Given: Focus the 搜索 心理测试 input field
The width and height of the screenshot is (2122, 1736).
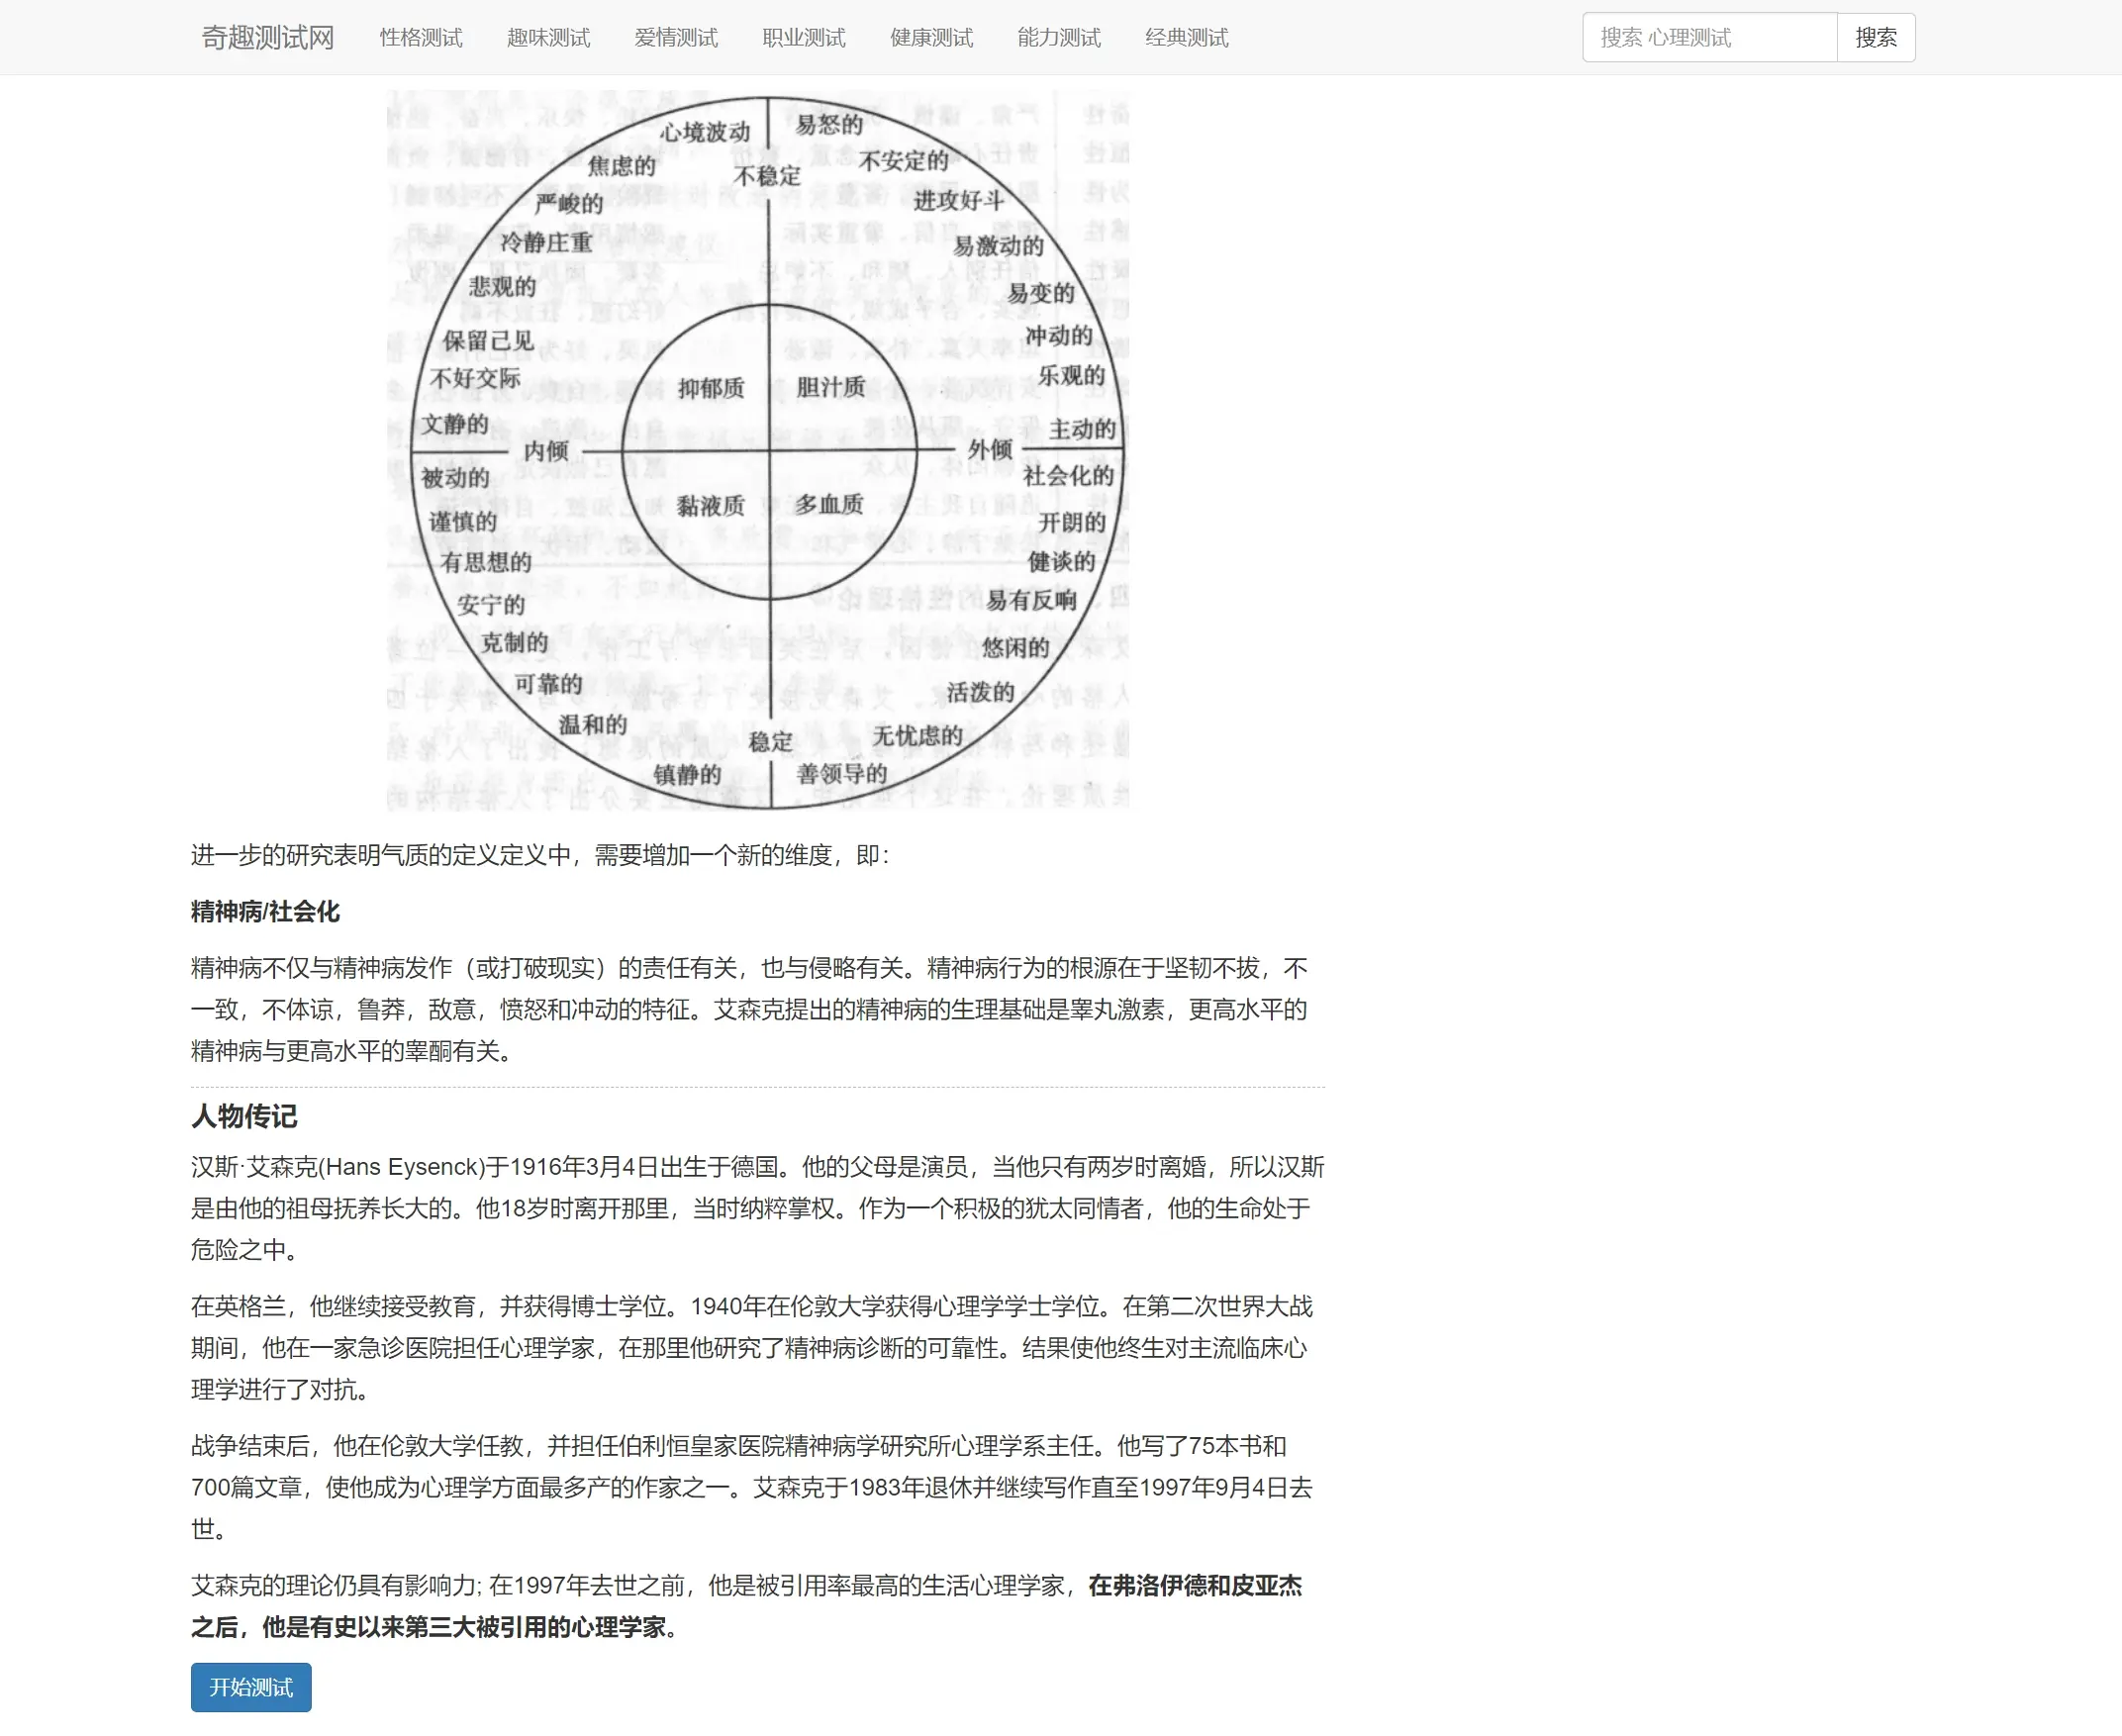Looking at the screenshot, I should tap(1708, 38).
